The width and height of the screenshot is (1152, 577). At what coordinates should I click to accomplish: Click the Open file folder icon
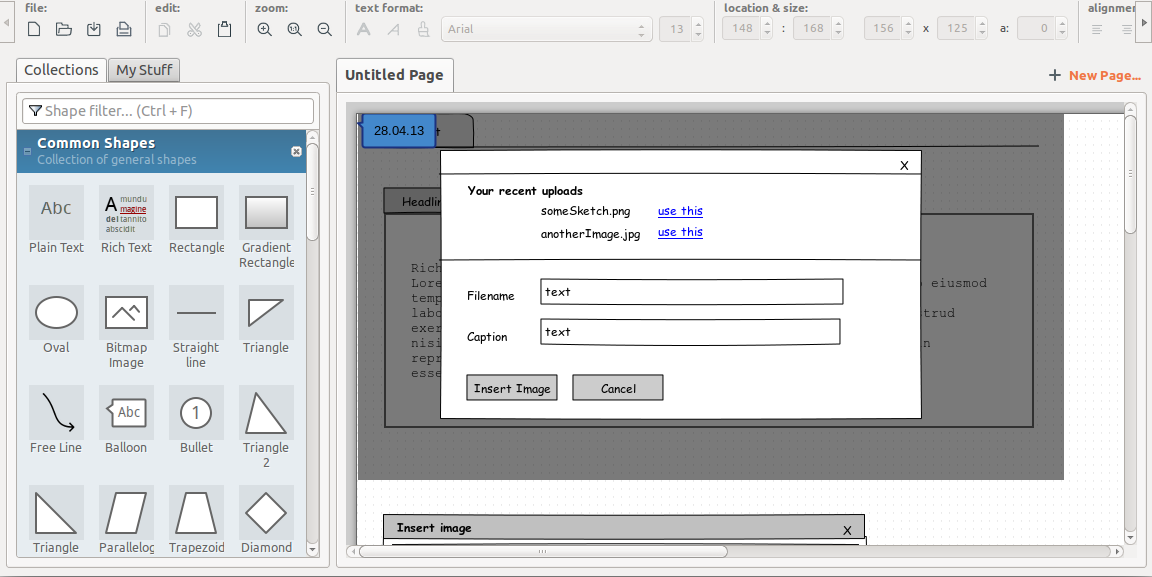click(x=64, y=29)
